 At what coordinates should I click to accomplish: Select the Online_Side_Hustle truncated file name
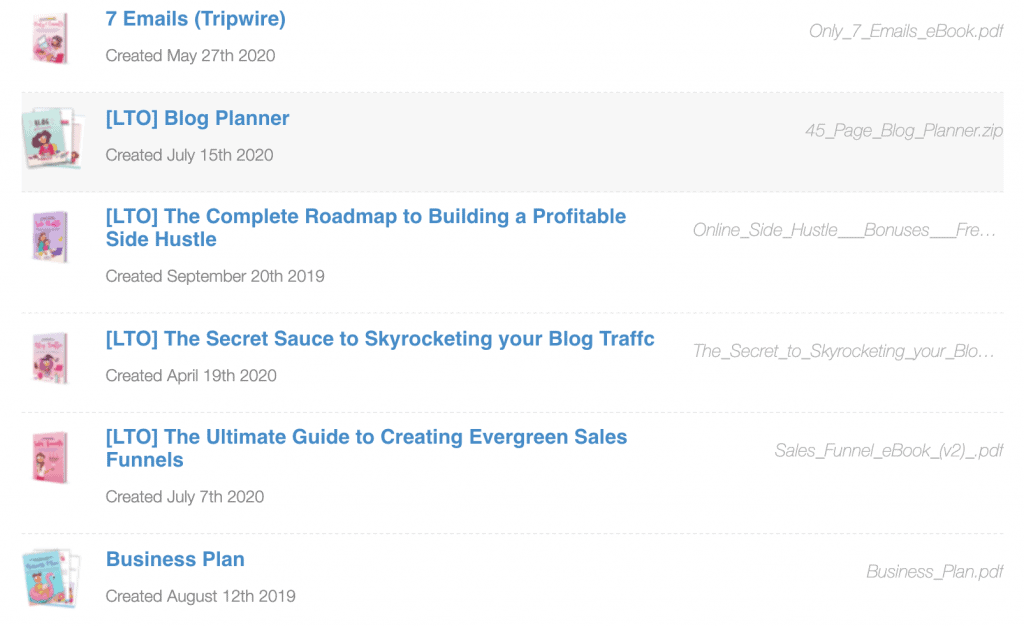point(844,230)
